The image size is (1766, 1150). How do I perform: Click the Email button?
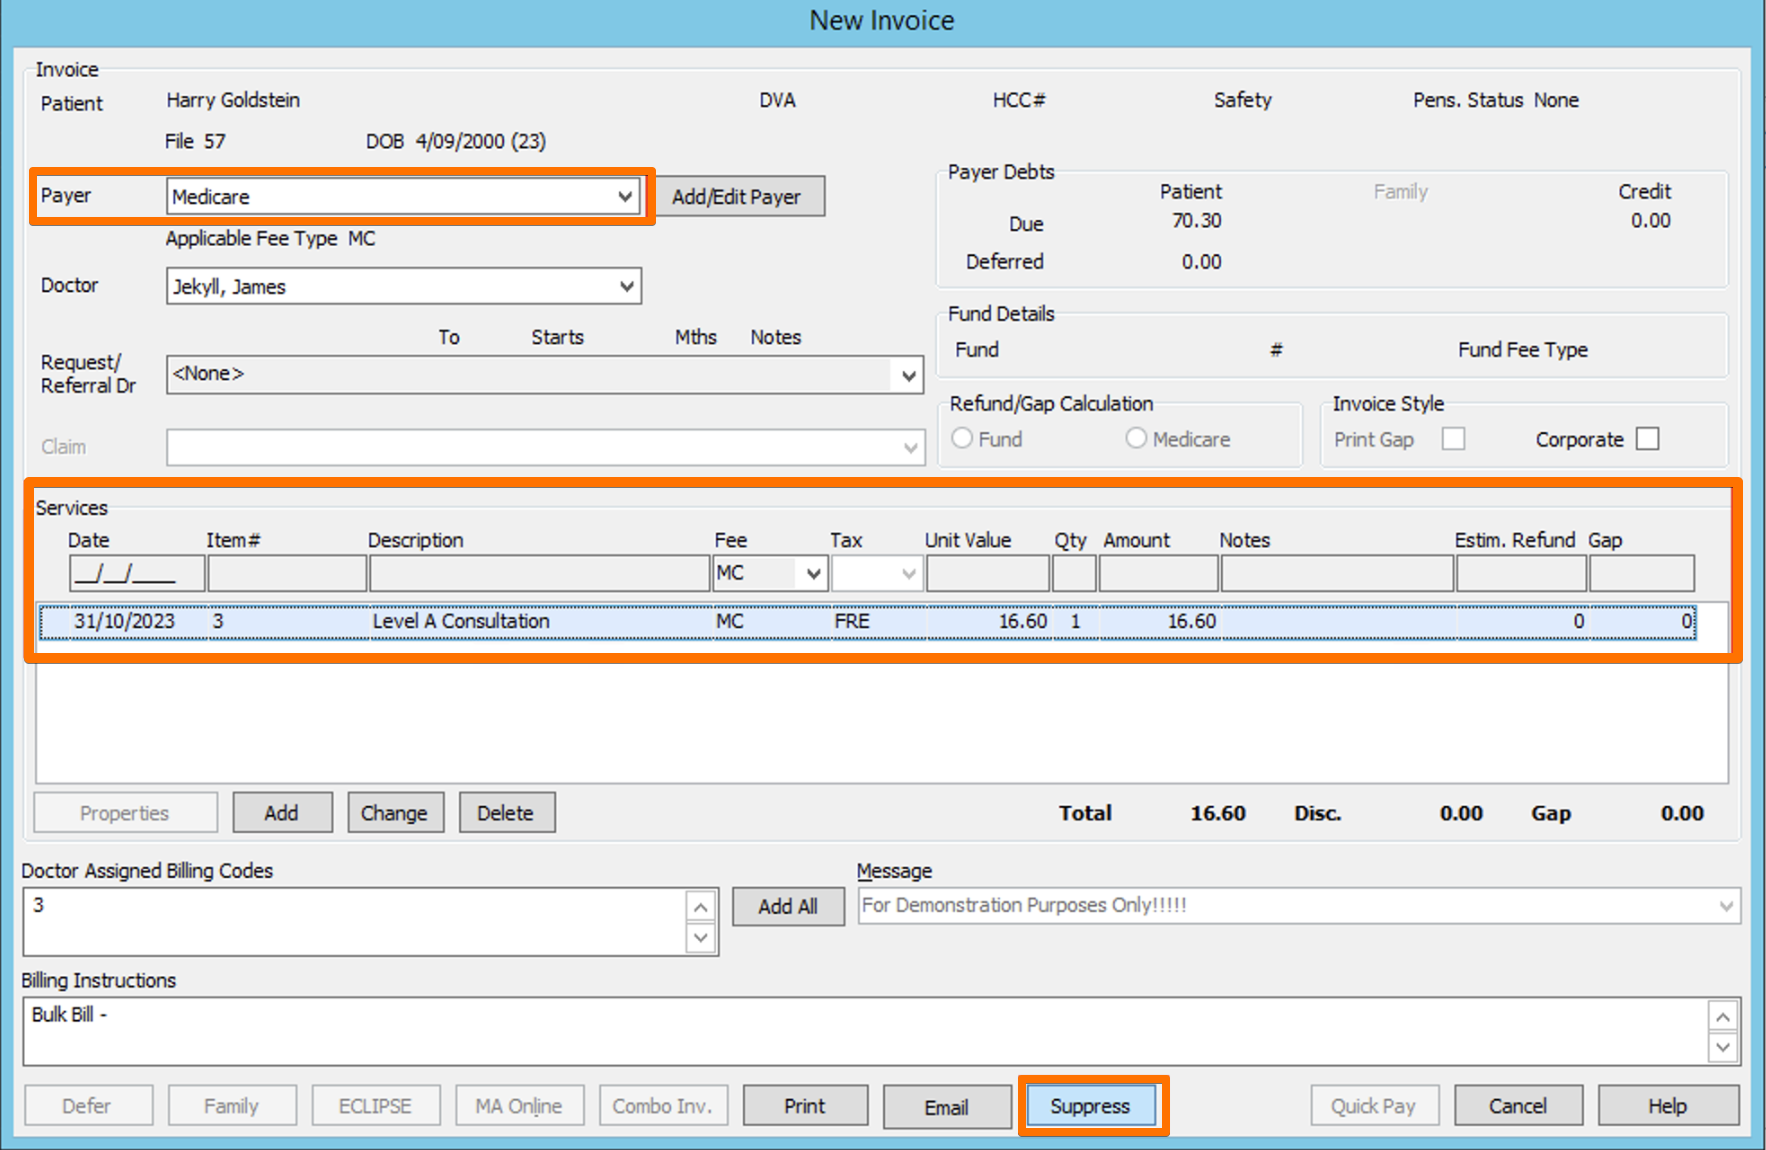click(x=947, y=1107)
